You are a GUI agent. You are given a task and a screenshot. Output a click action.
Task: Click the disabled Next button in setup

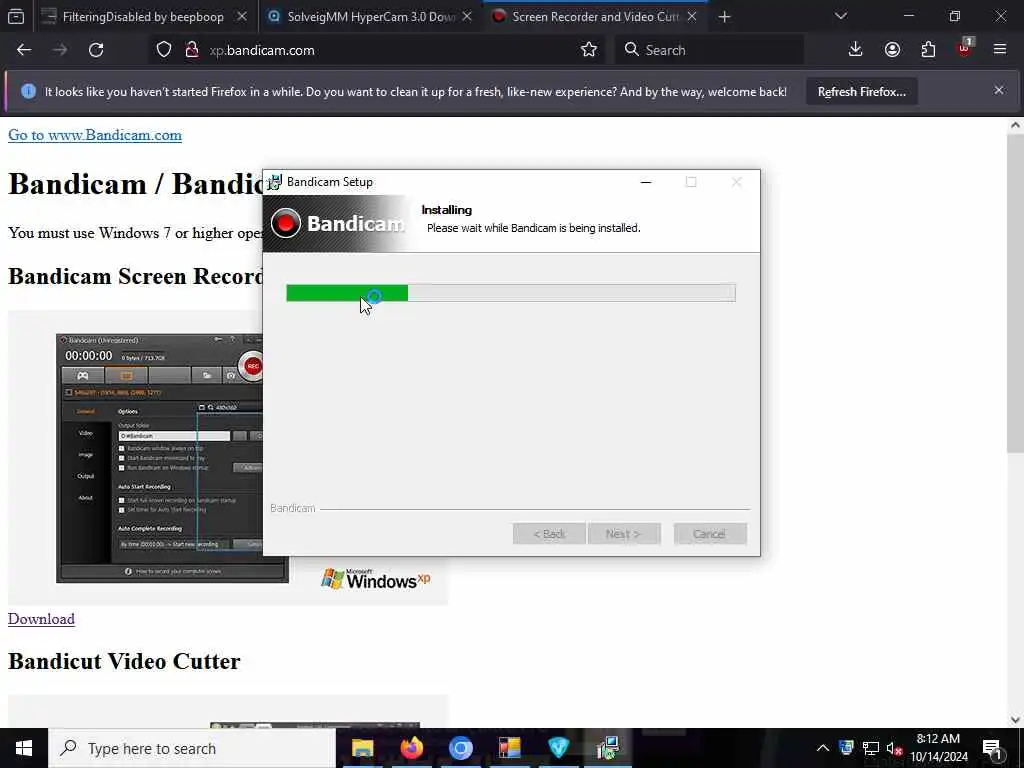coord(624,534)
